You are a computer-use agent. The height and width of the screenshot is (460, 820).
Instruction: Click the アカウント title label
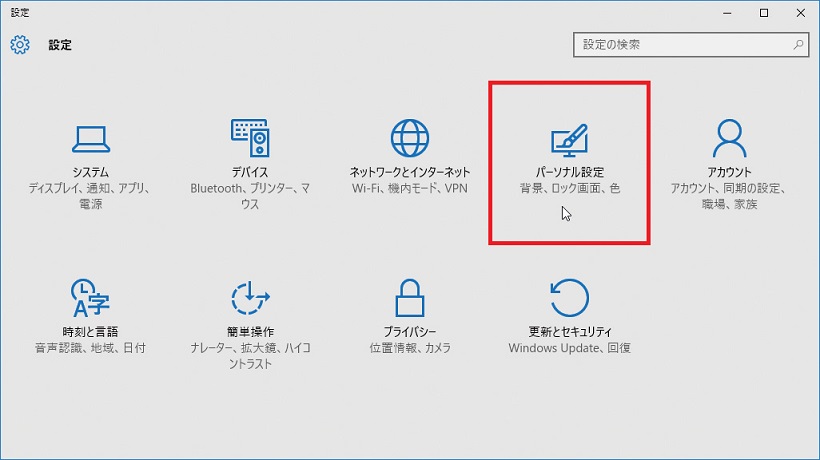(x=730, y=172)
